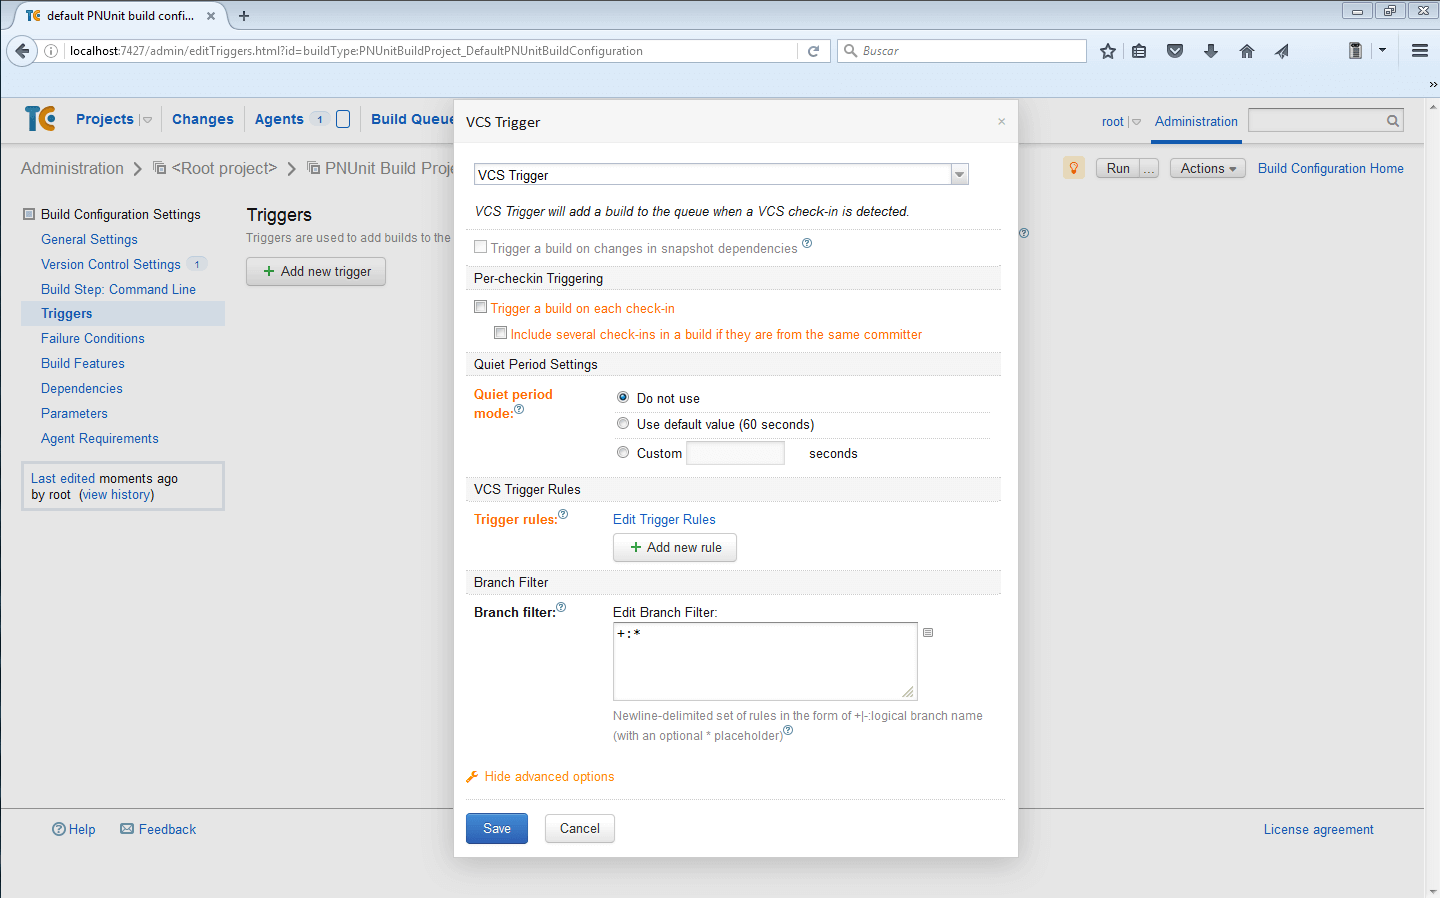Save the VCS trigger settings

pyautogui.click(x=496, y=828)
